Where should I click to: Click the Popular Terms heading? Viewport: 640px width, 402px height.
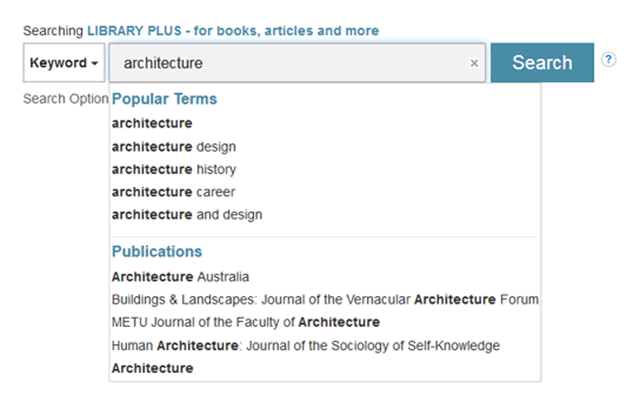[x=164, y=99]
